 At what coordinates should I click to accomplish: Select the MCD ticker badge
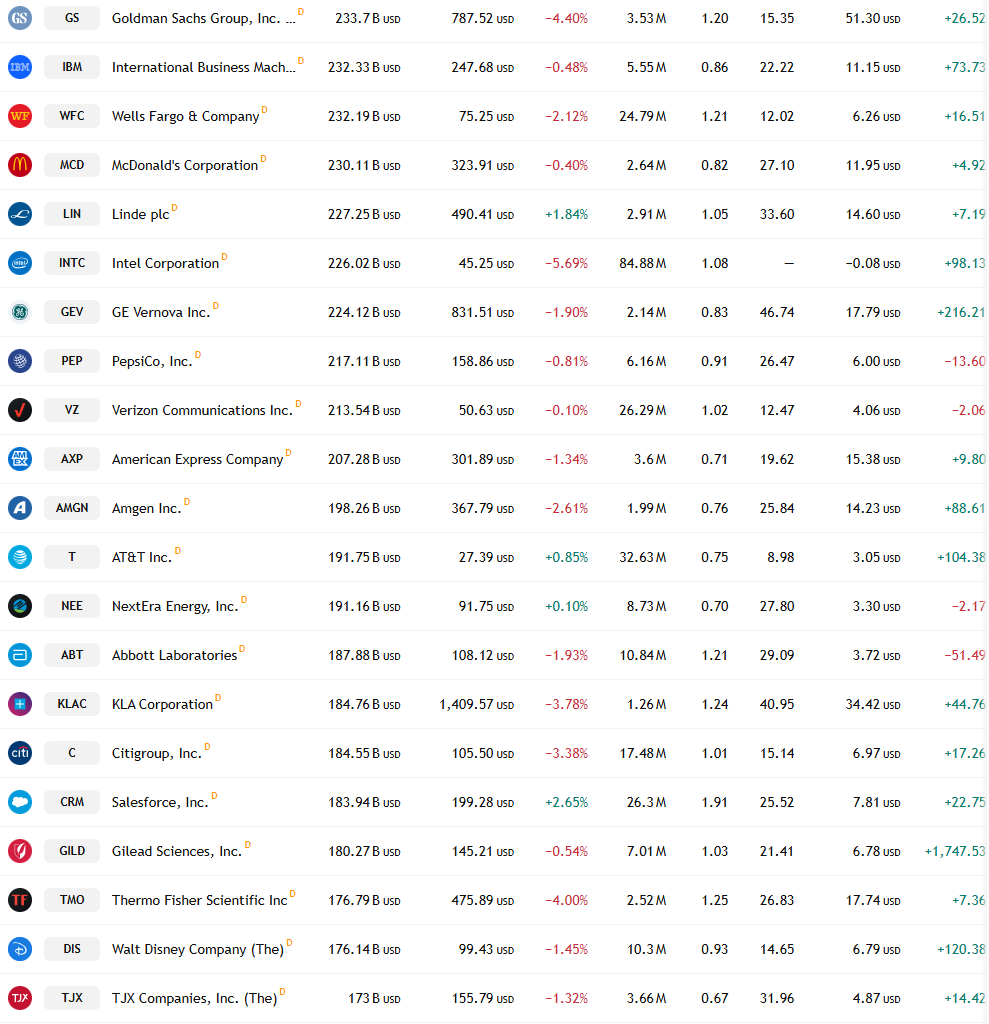[72, 165]
